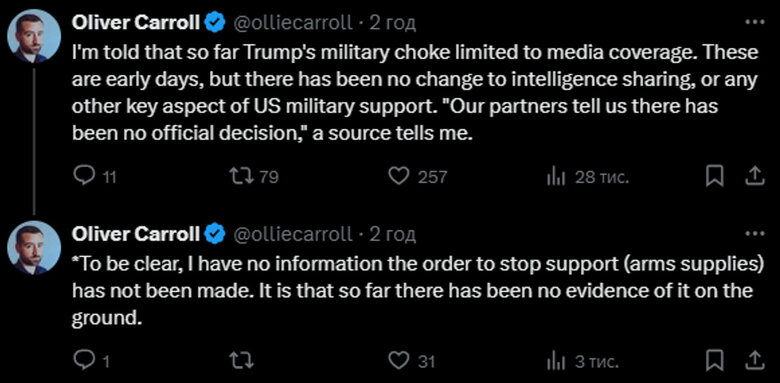
Task: Open the profile avatar on the first tweet
Action: point(34,36)
